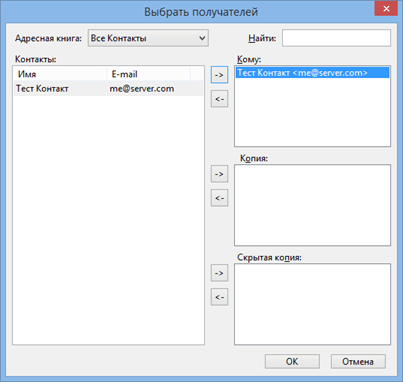
Task: Click the Отмена button
Action: (x=358, y=361)
